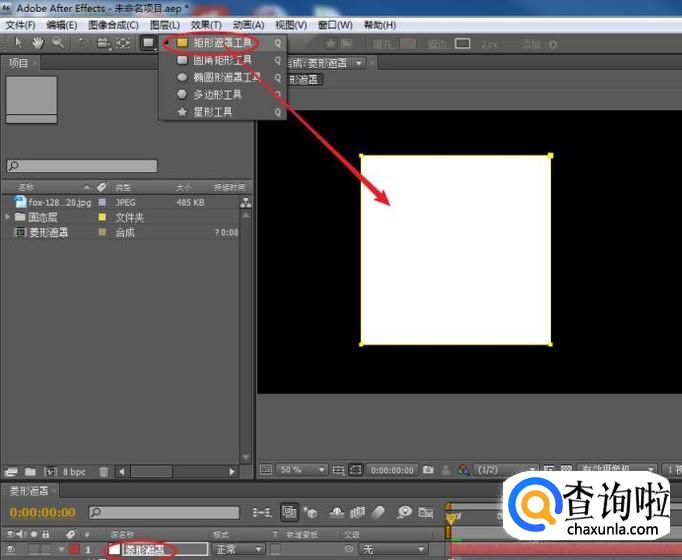Choose 星形工具 from the shape tool list

point(211,112)
